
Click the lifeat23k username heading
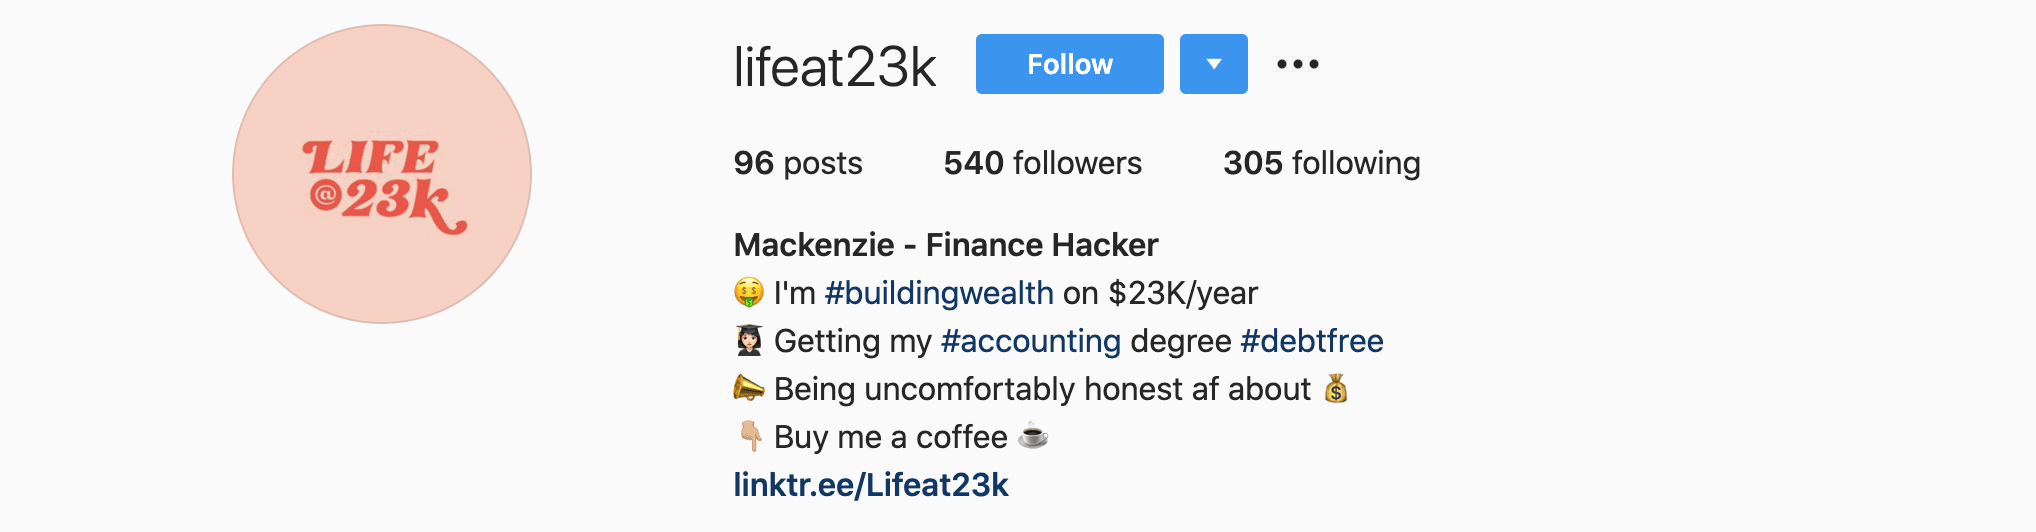835,67
